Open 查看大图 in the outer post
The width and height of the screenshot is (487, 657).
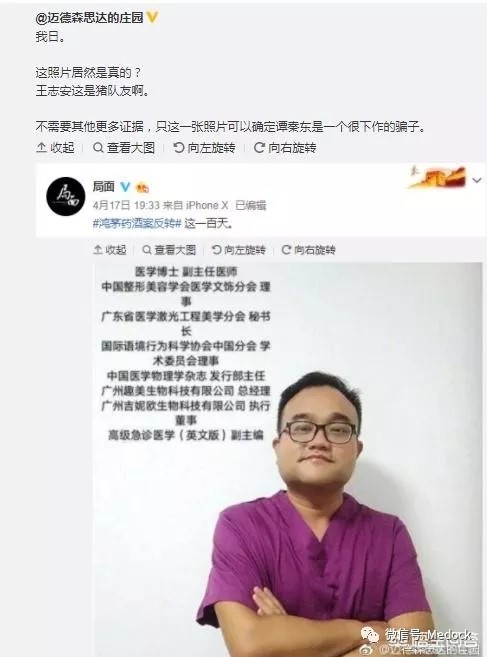pyautogui.click(x=124, y=147)
